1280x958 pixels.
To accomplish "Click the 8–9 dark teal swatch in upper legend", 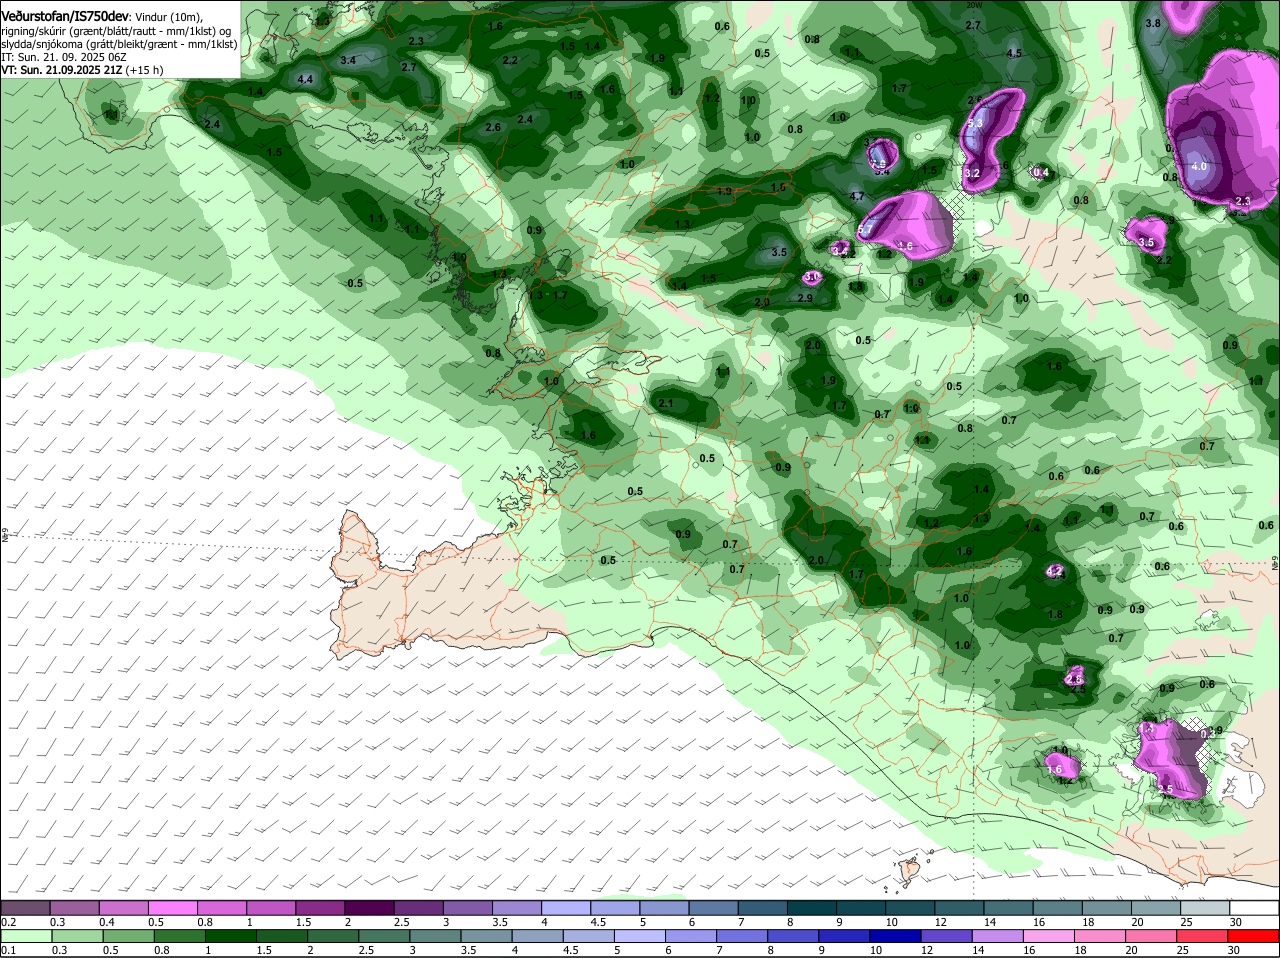I will (x=814, y=907).
